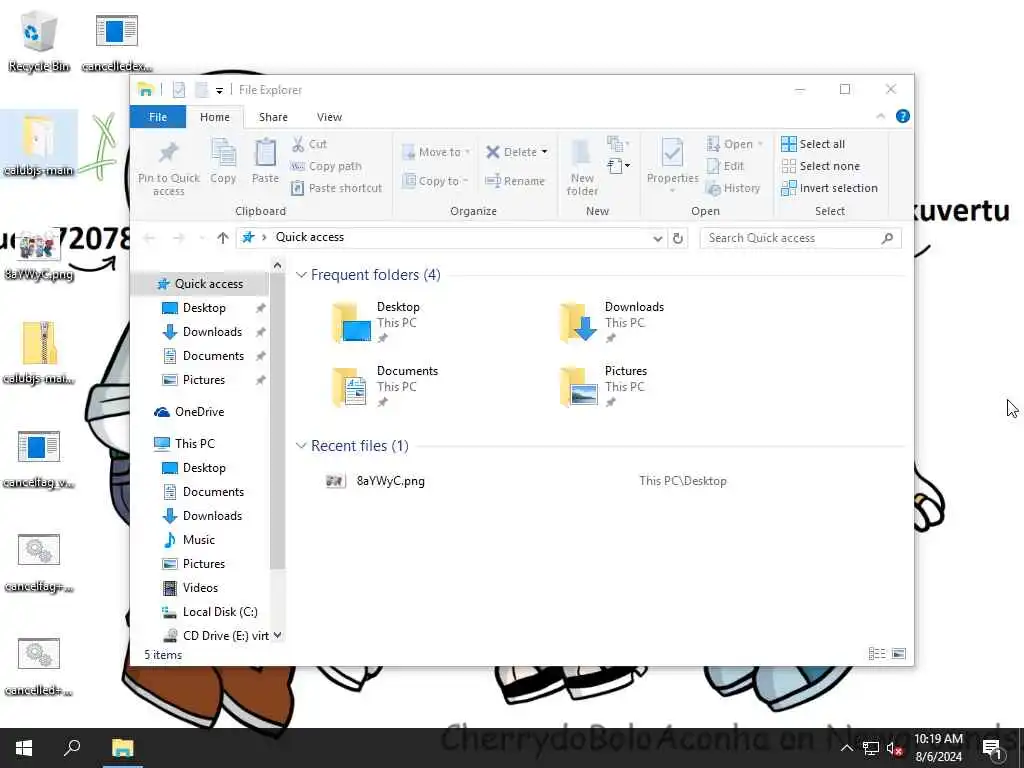
Task: Open Documents folder in Frequent folders
Action: 385,386
